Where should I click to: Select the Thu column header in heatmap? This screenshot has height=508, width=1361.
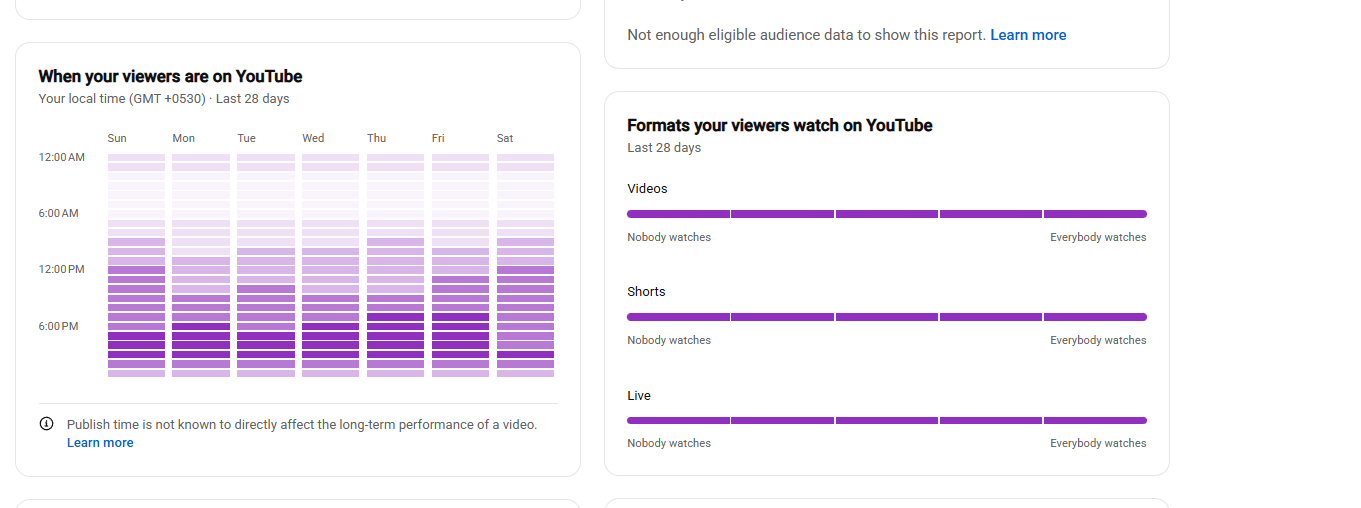coord(376,138)
